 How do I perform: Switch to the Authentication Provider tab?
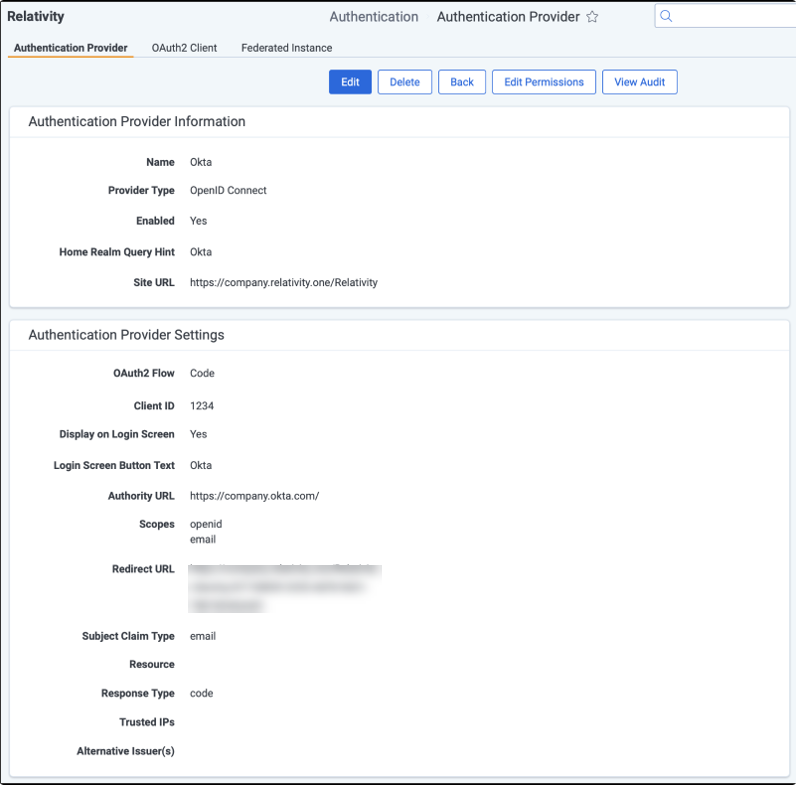coord(71,48)
